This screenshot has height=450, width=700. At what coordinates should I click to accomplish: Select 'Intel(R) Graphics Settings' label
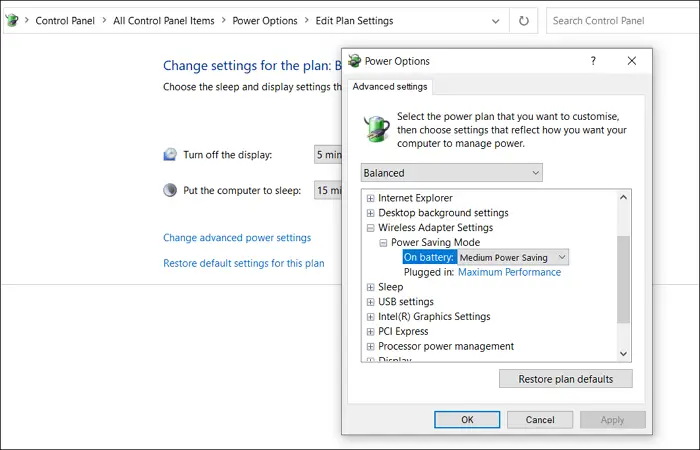click(434, 317)
